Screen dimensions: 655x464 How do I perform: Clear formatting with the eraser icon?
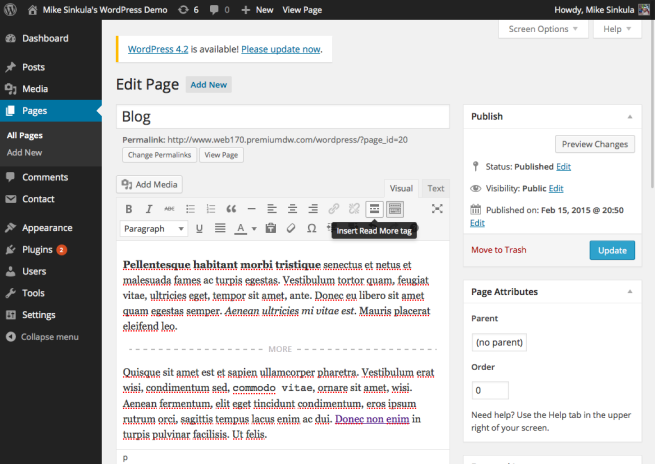[291, 228]
